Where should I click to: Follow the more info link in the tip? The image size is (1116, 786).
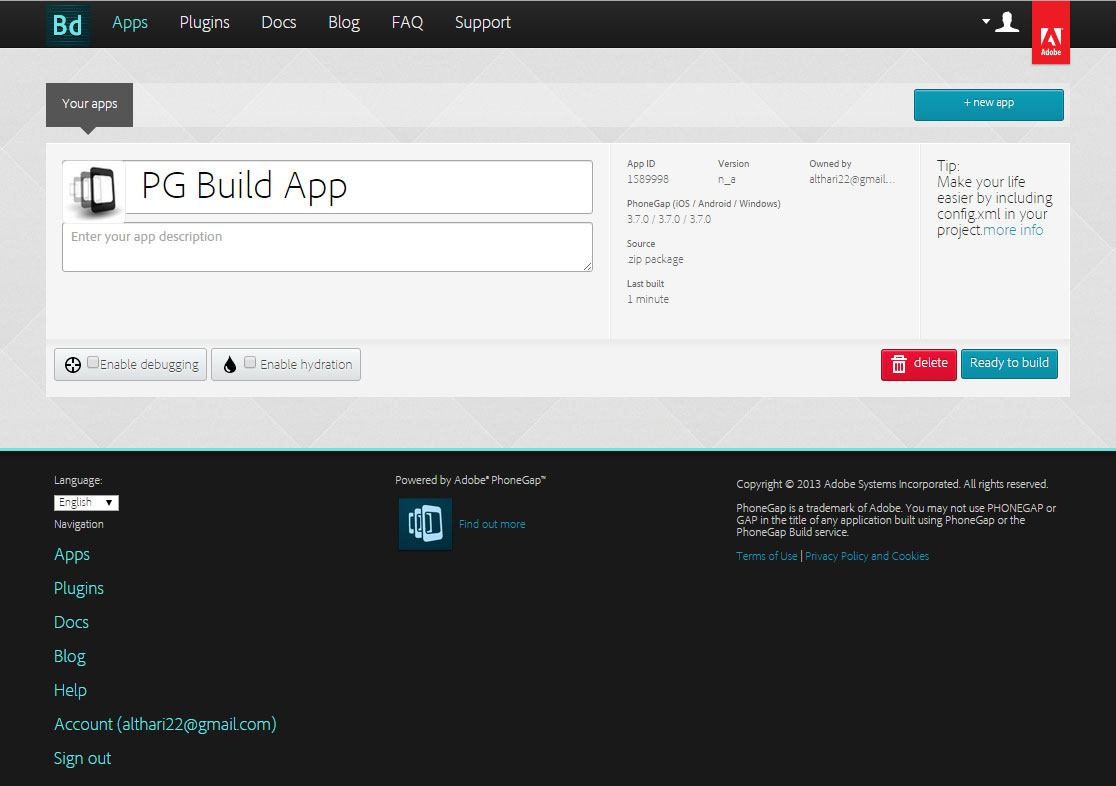1013,230
